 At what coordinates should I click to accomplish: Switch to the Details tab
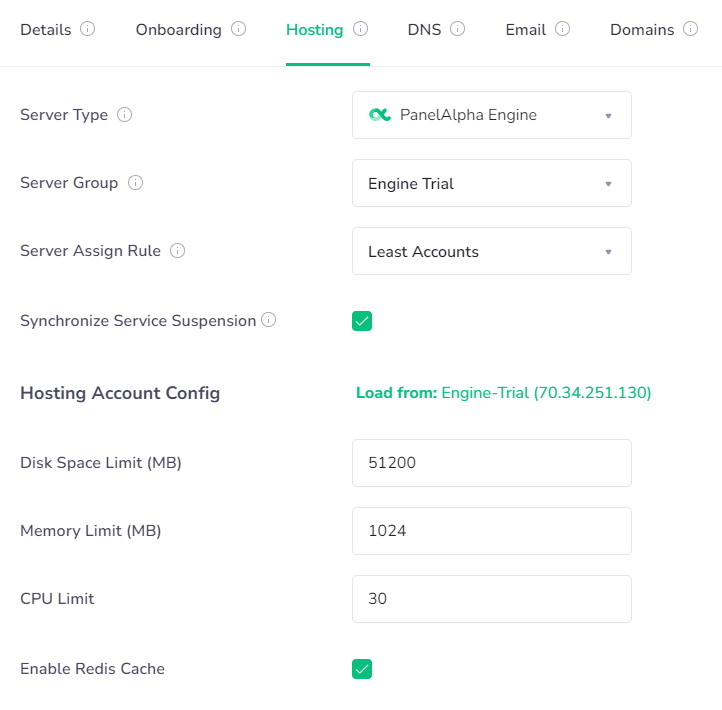[46, 29]
